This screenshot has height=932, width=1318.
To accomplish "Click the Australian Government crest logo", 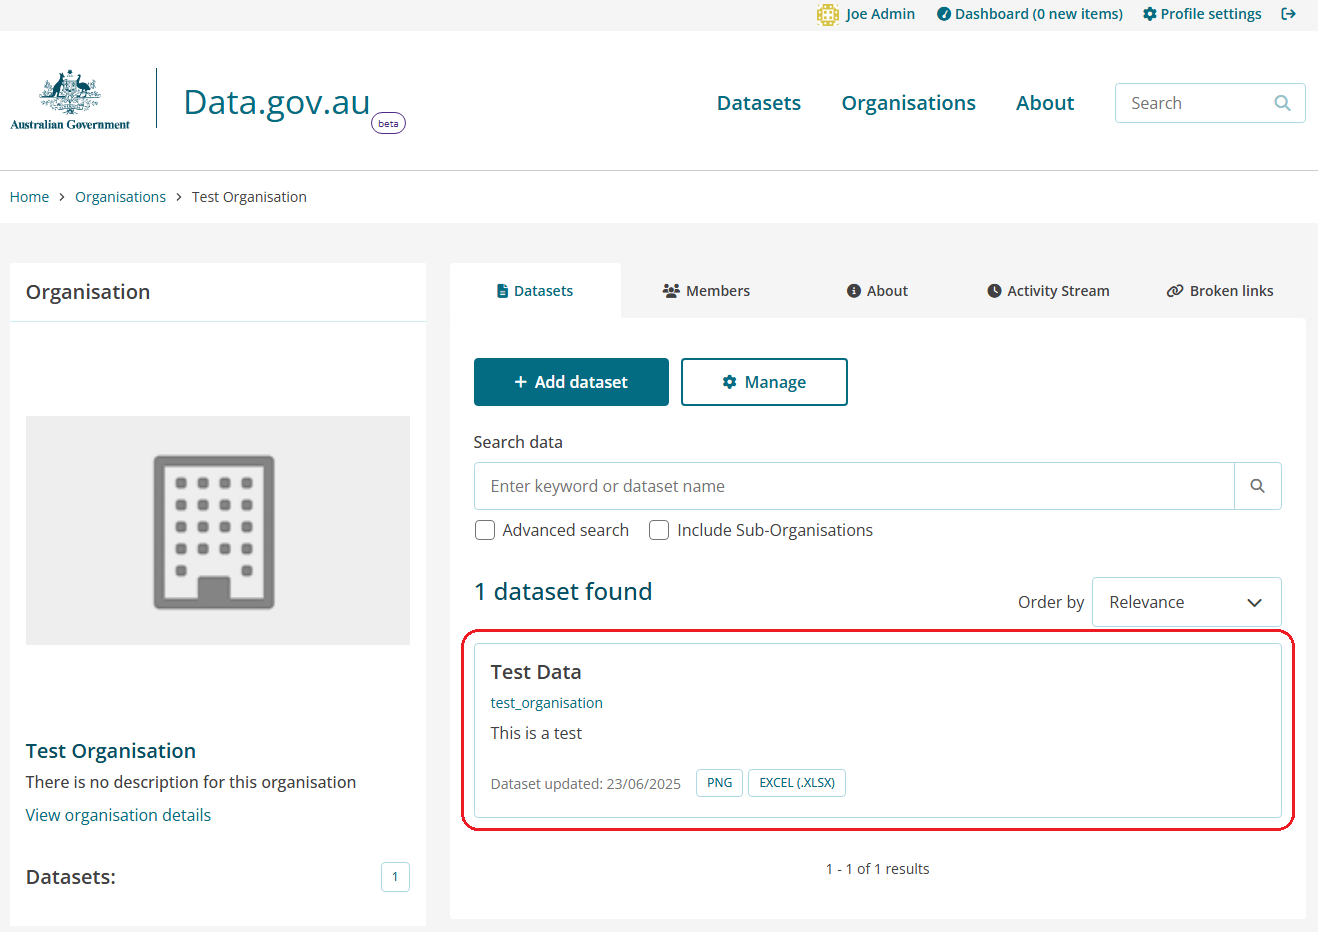I will pos(70,99).
